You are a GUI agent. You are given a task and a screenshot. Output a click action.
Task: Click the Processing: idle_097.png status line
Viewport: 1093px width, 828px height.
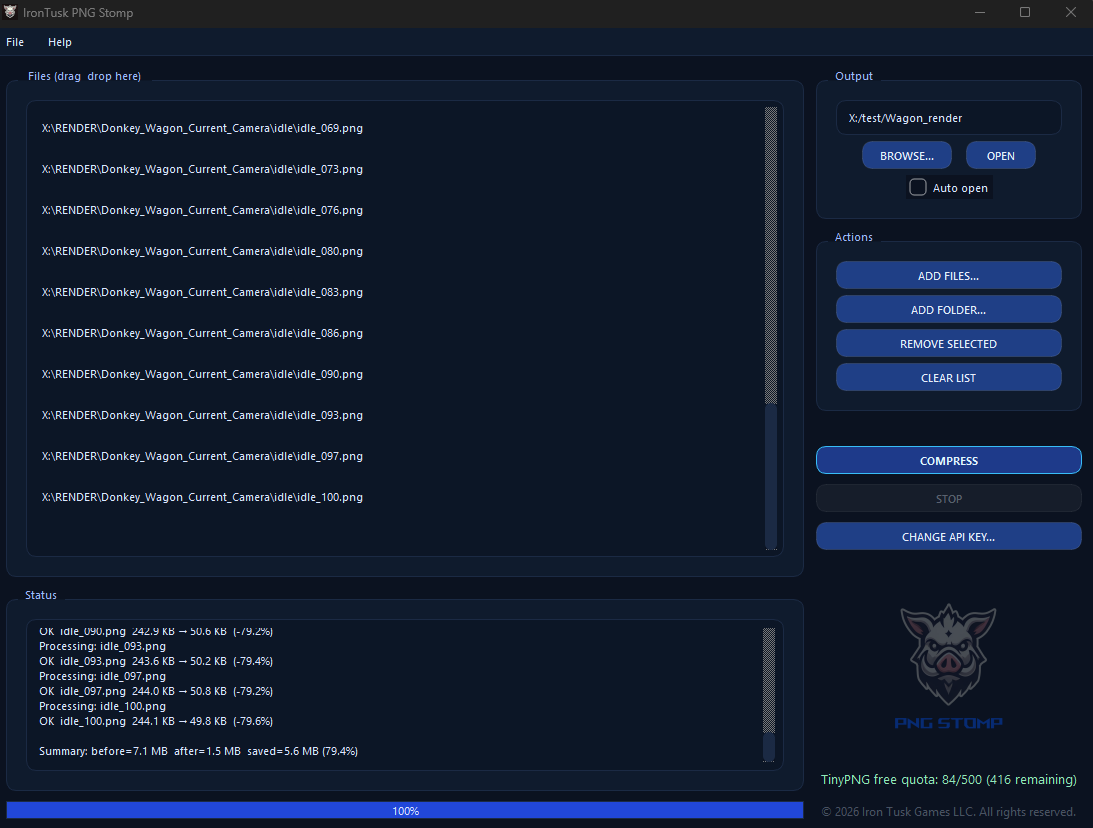click(102, 676)
